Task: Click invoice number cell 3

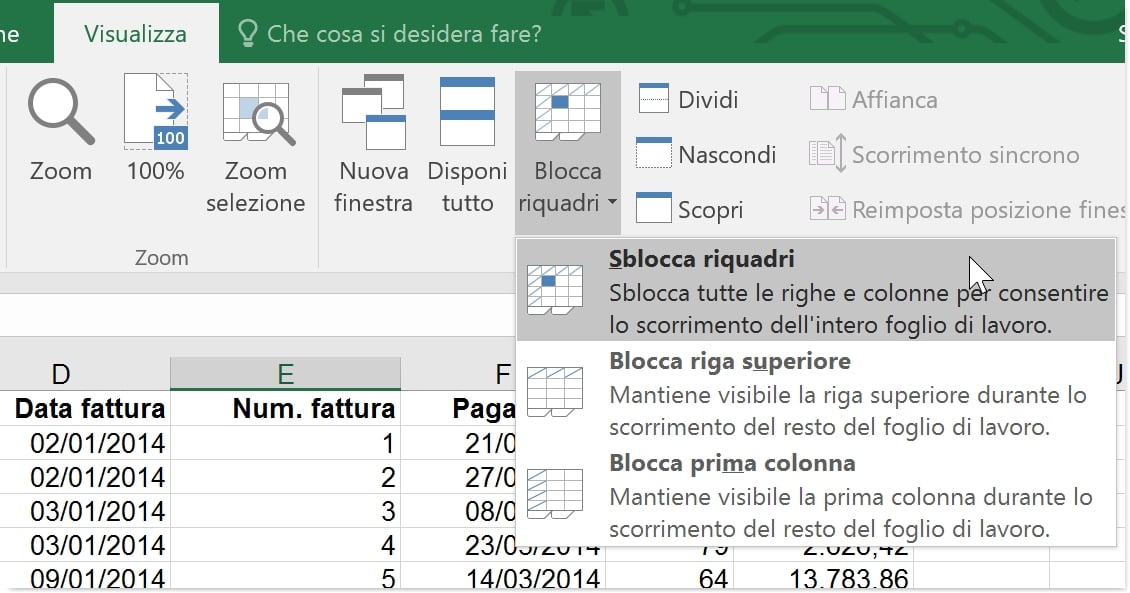Action: click(285, 511)
